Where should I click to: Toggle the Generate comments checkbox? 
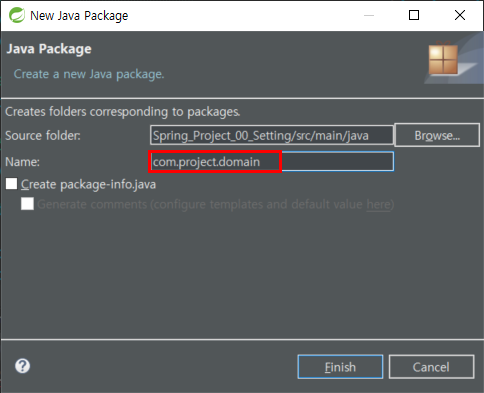(x=27, y=204)
